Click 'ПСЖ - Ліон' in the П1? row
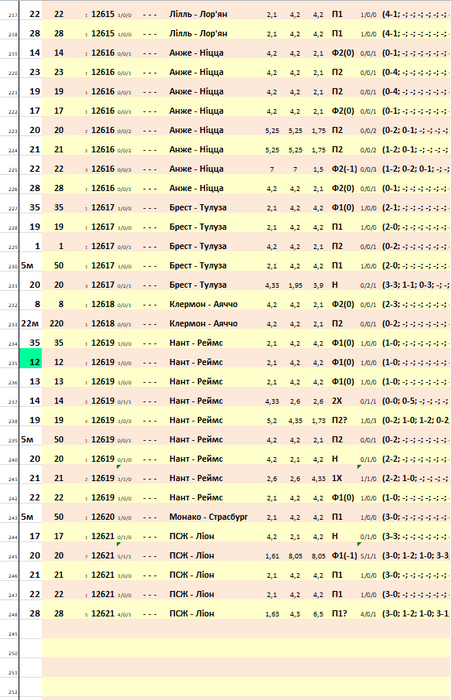Viewport: 451px width, 700px height. pyautogui.click(x=192, y=614)
